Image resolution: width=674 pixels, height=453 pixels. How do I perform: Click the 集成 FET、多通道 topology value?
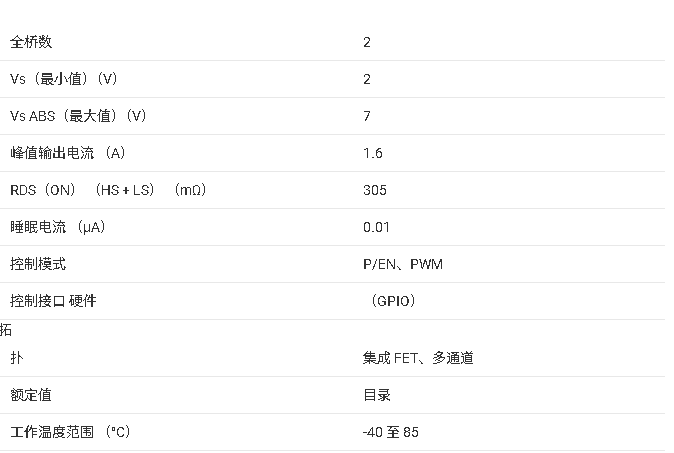(418, 358)
